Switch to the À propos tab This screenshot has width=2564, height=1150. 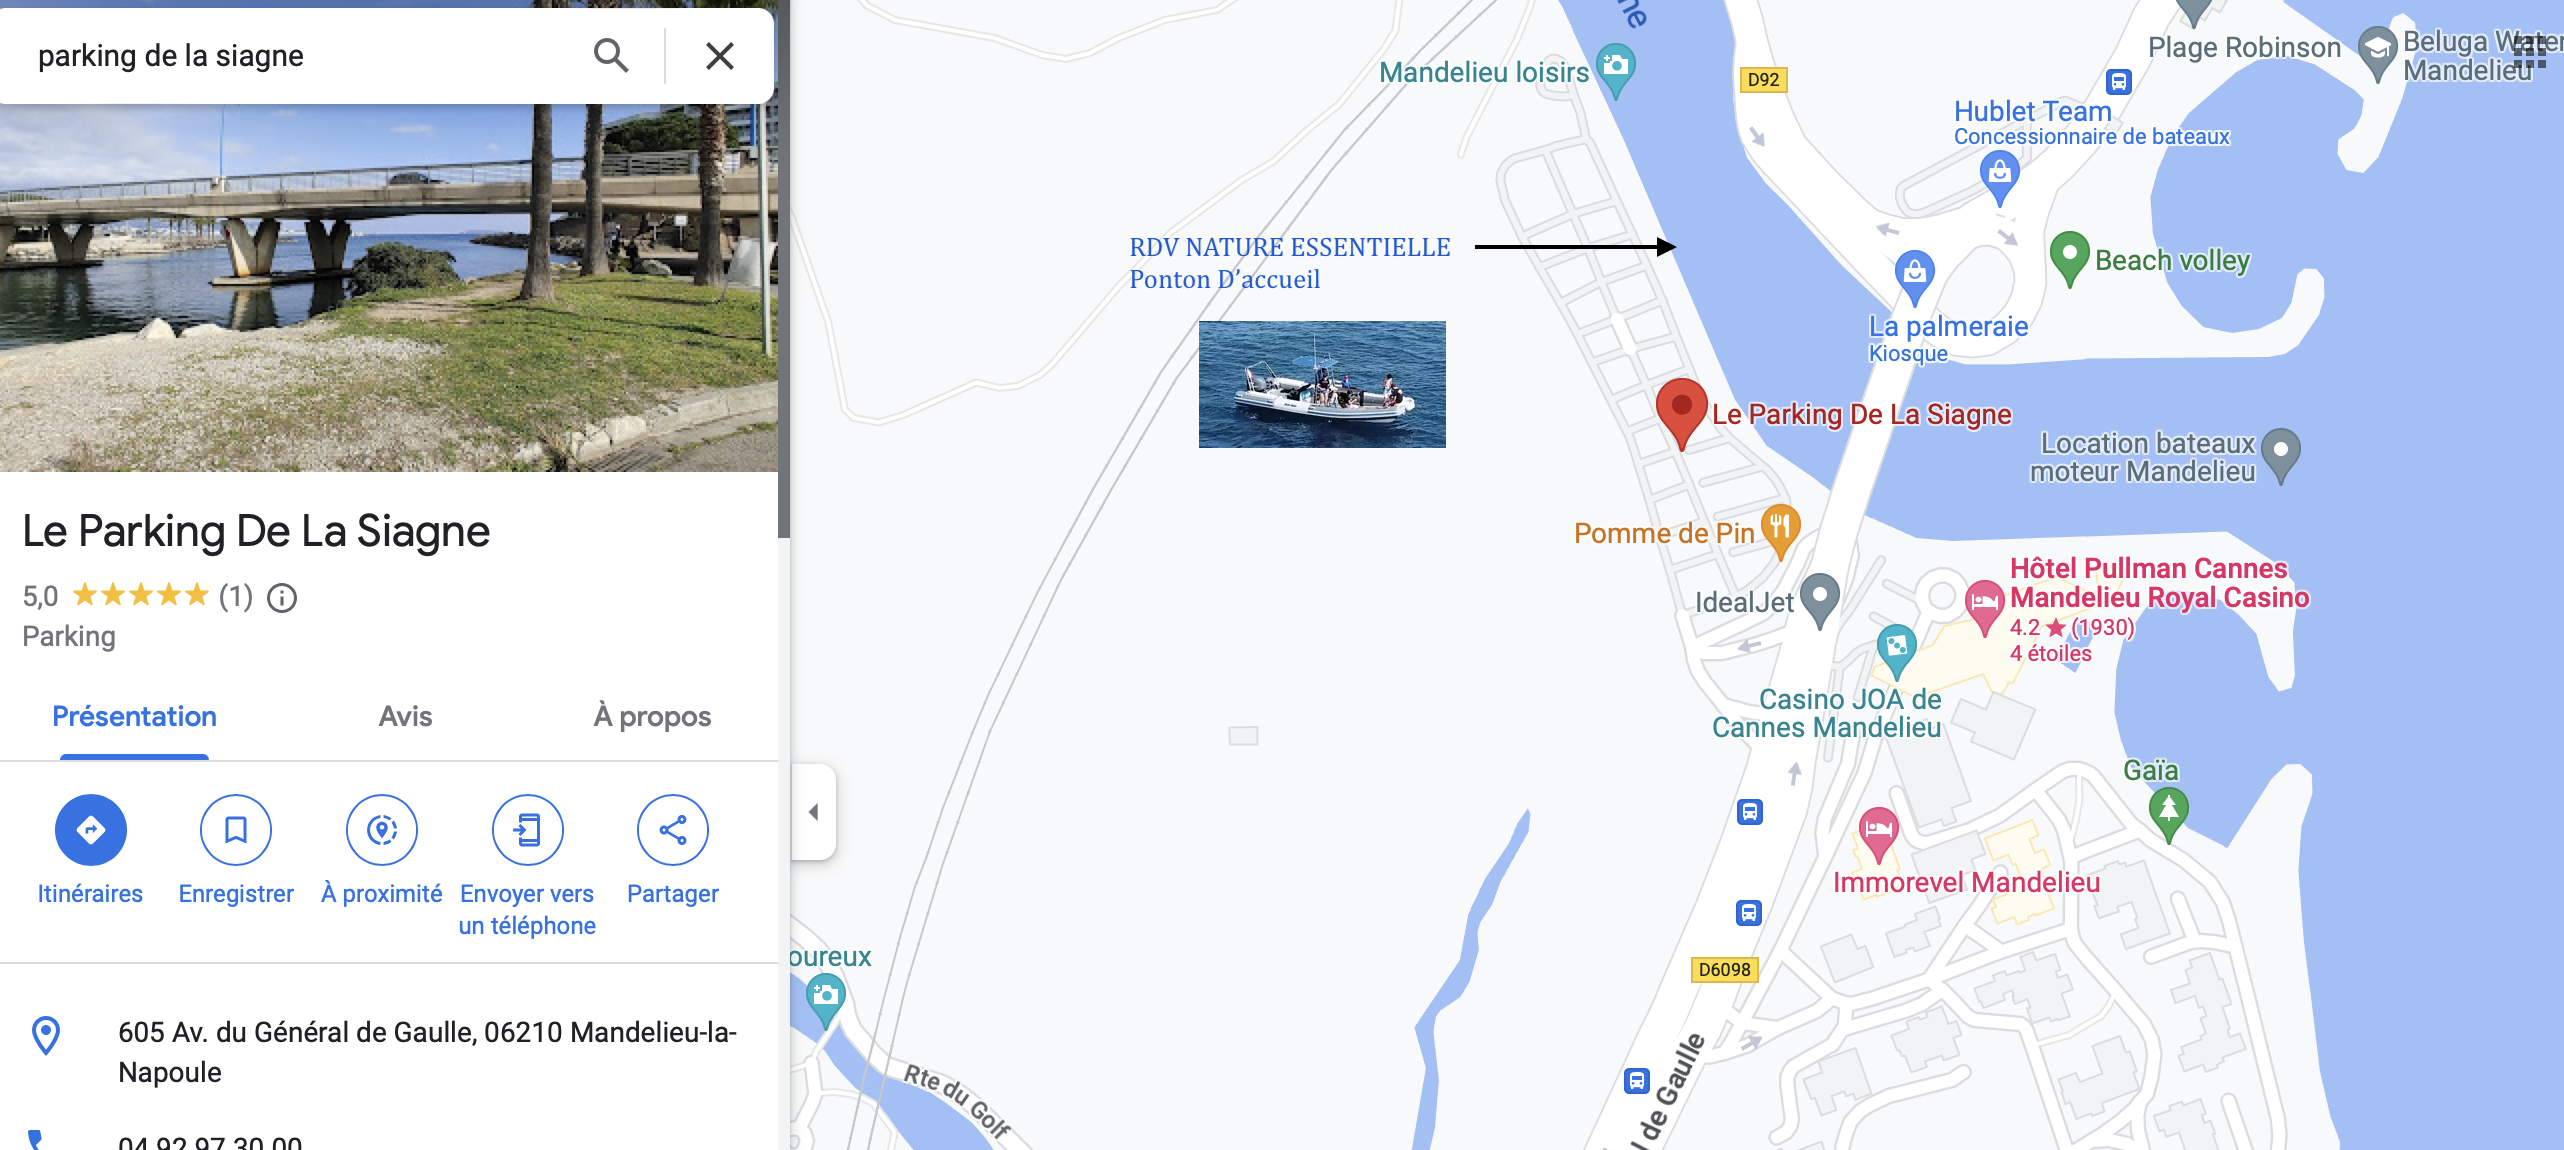(652, 716)
